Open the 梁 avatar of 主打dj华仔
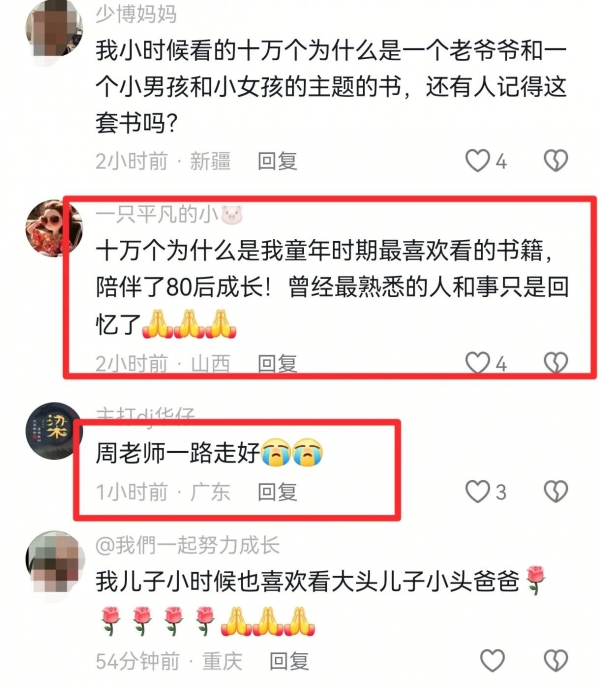600x689 pixels. [54, 431]
